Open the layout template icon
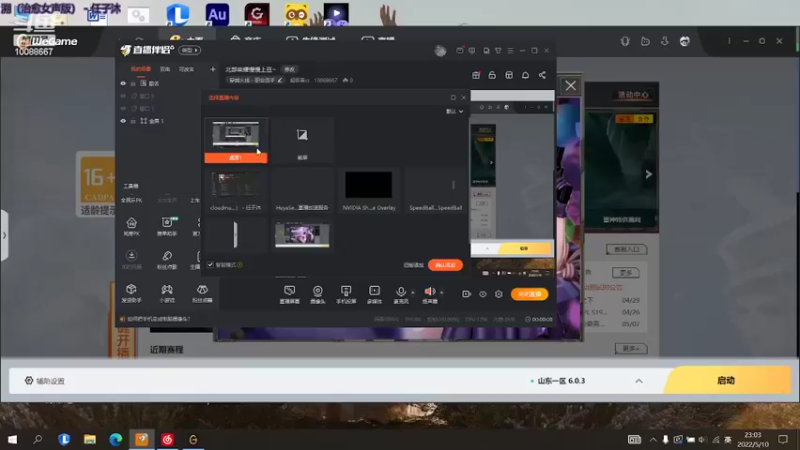 (x=509, y=75)
